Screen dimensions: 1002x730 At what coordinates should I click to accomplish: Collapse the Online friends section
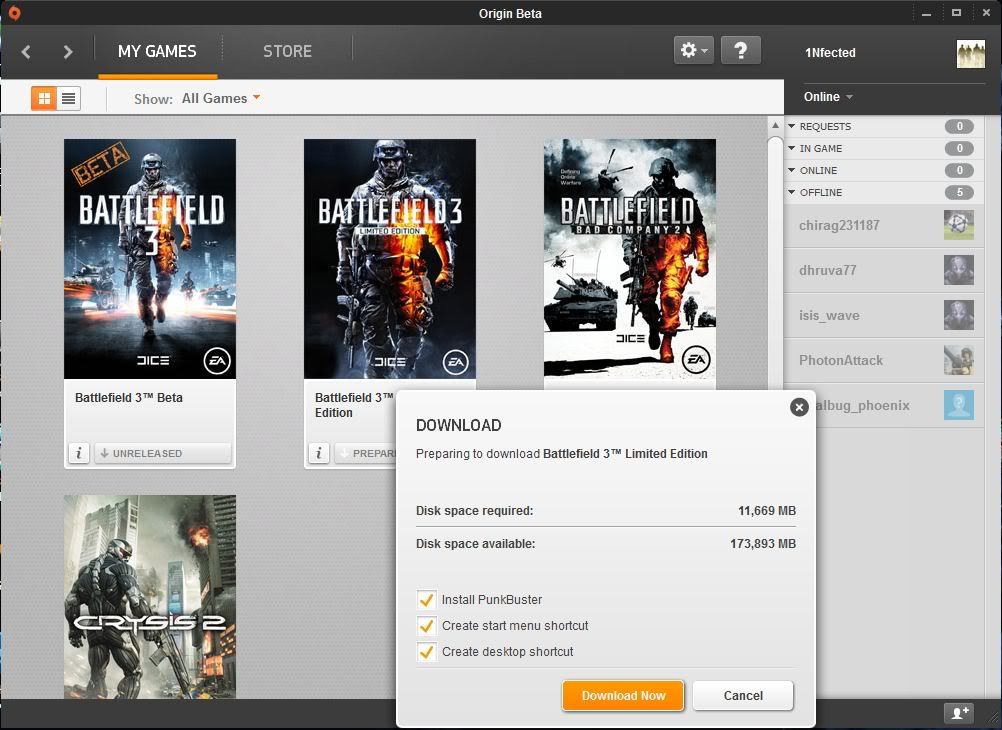click(x=792, y=170)
